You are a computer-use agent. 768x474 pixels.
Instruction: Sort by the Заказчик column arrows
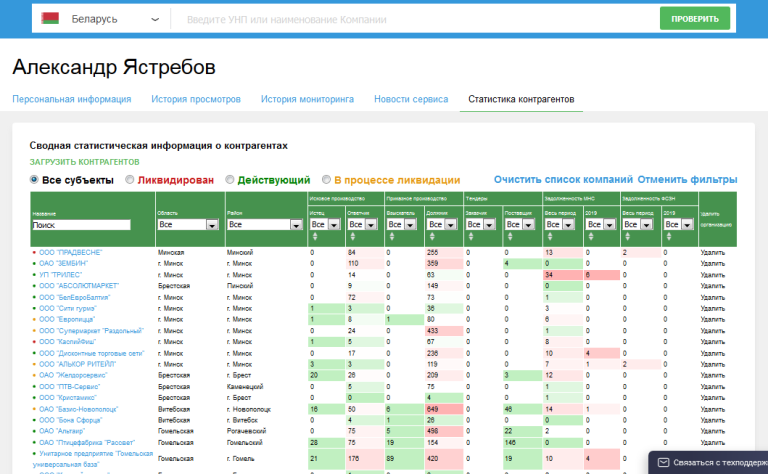tap(471, 237)
